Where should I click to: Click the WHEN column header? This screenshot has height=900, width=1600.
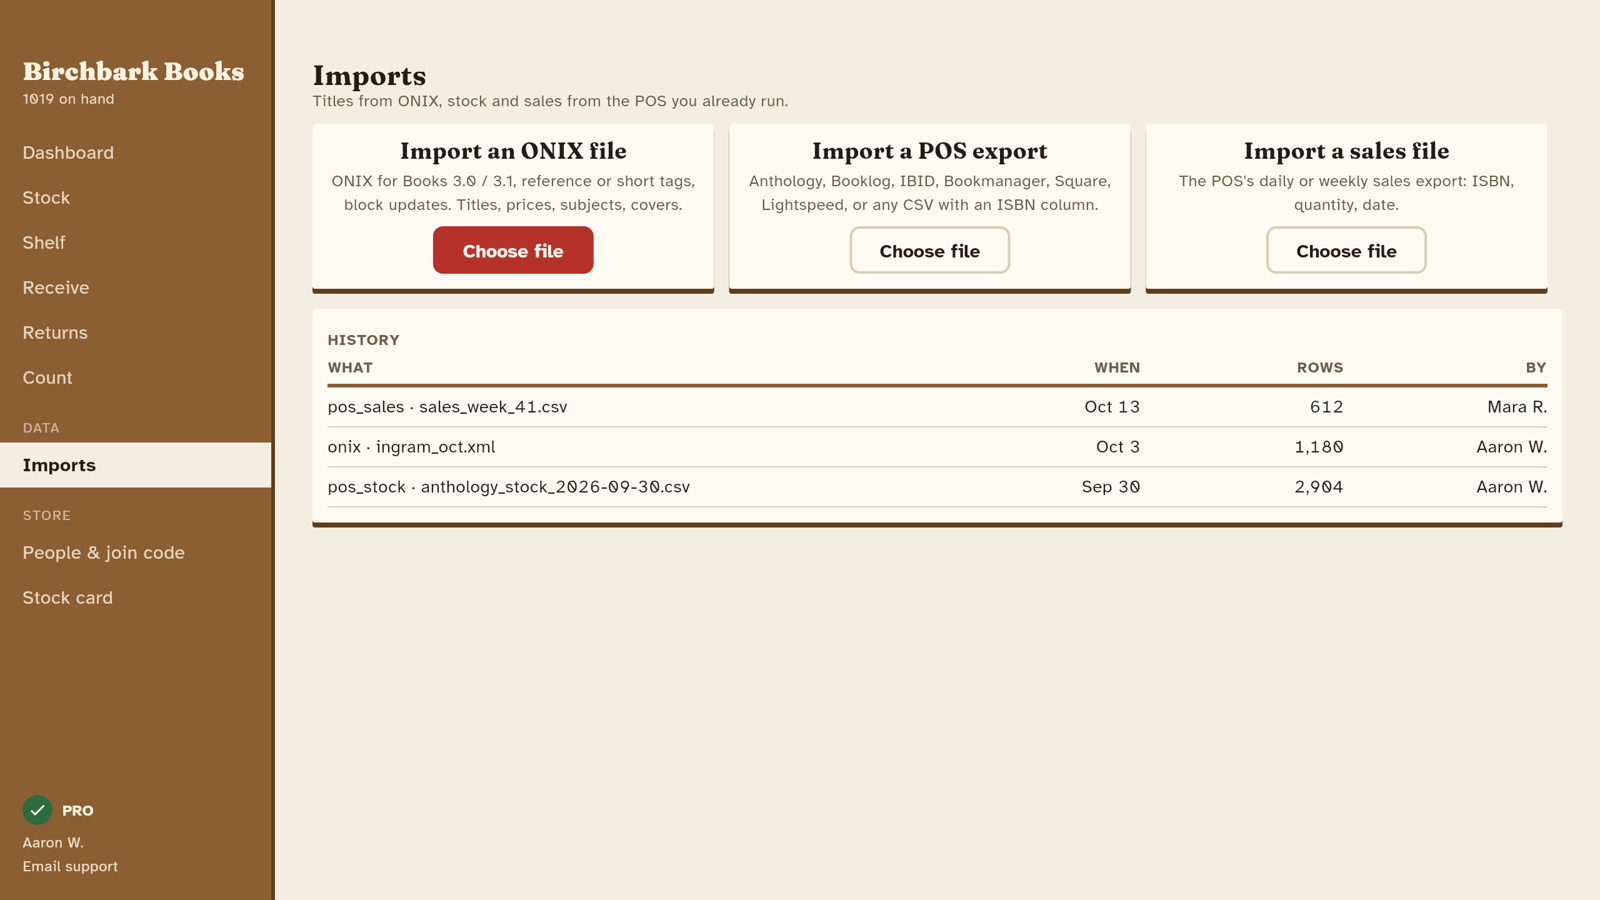tap(1117, 368)
